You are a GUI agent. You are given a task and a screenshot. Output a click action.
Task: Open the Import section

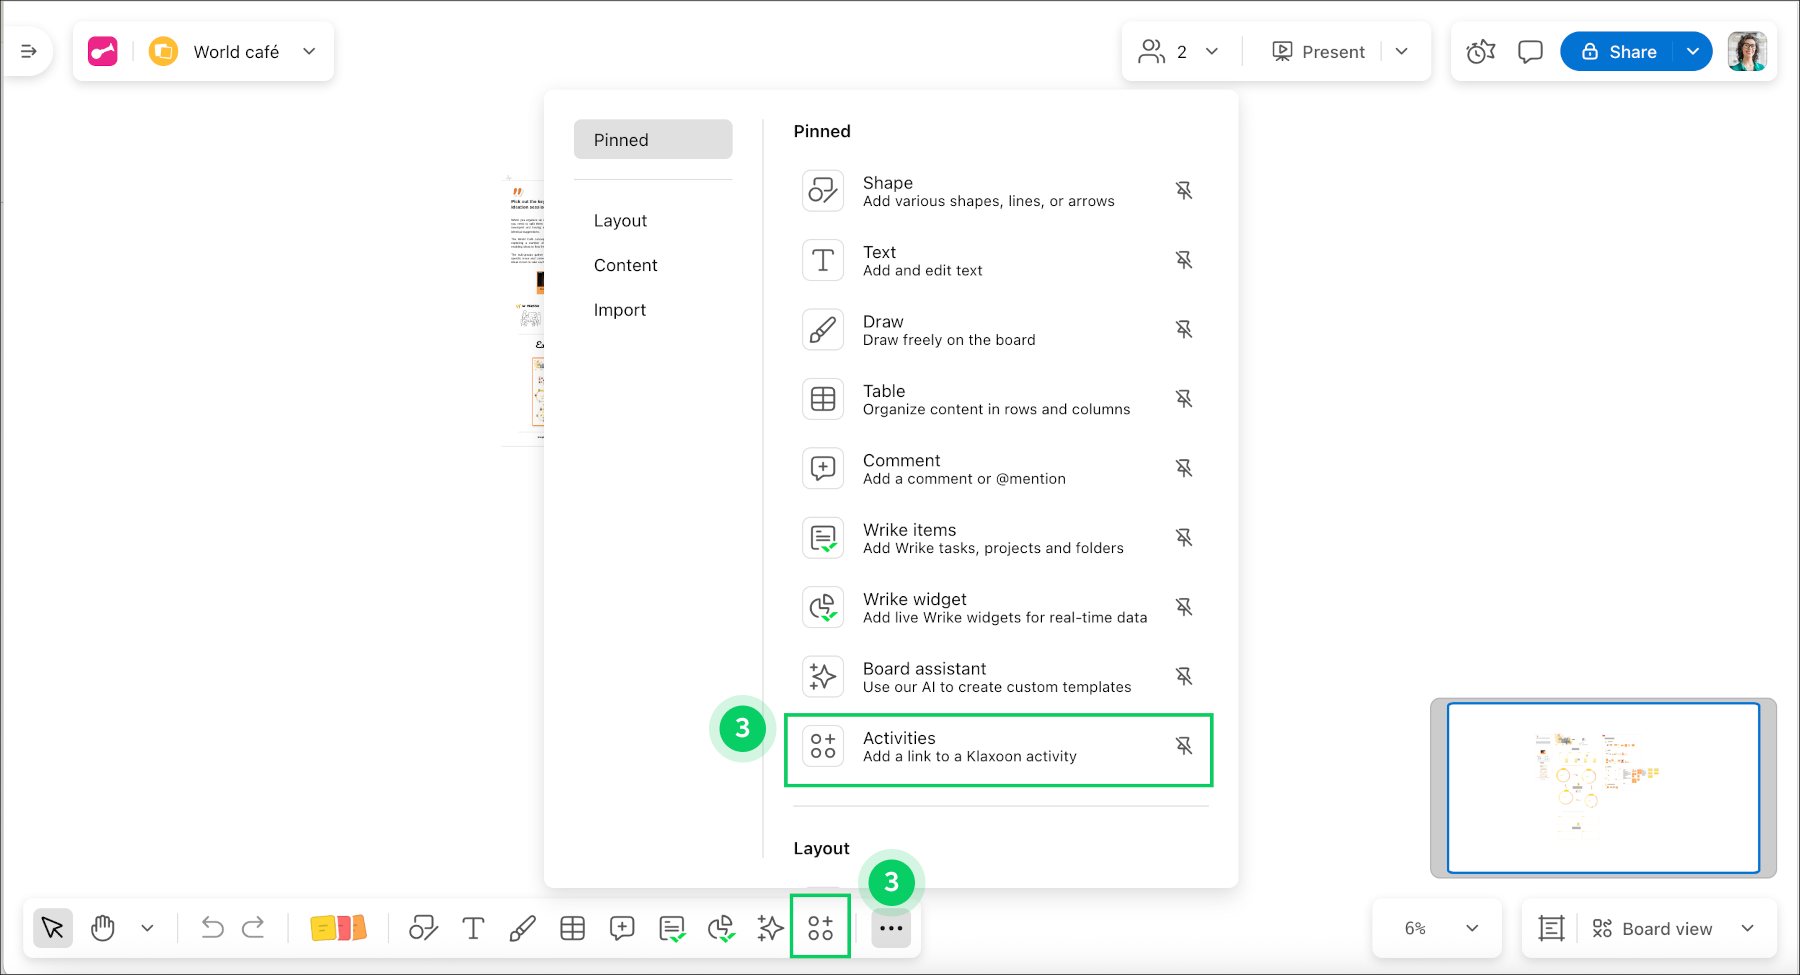tap(620, 309)
